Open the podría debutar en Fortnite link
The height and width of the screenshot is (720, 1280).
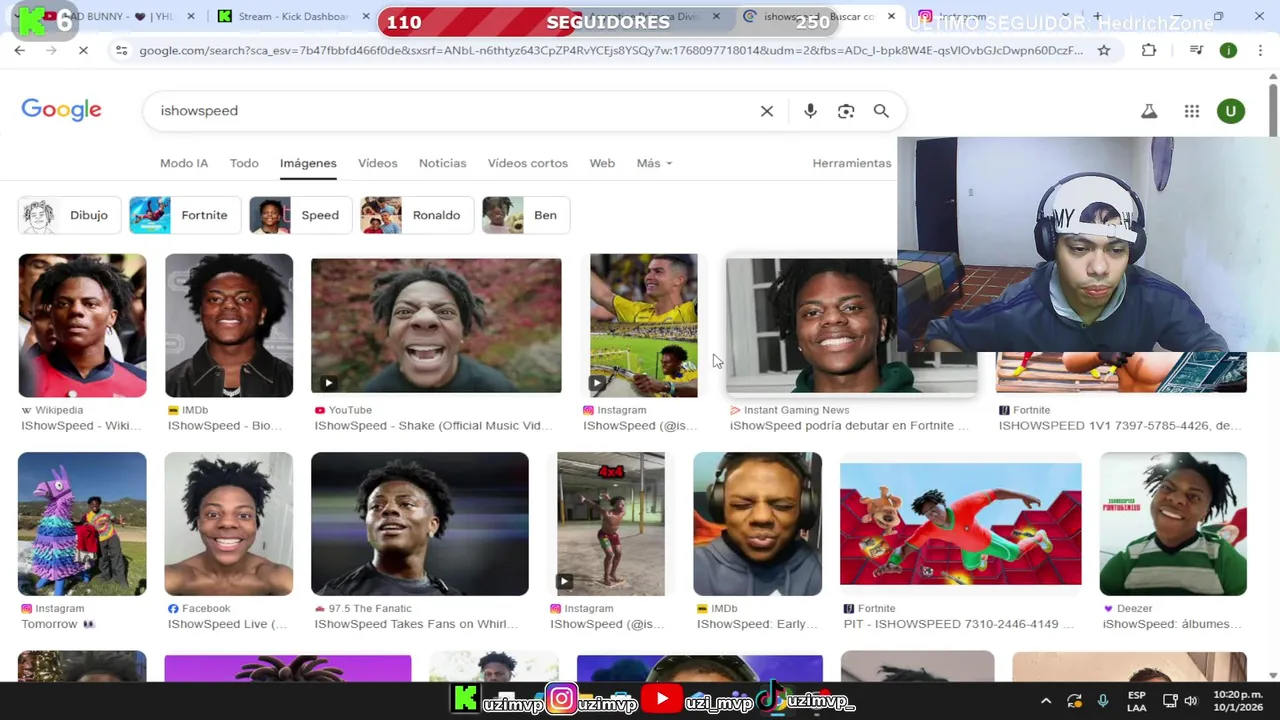[849, 426]
